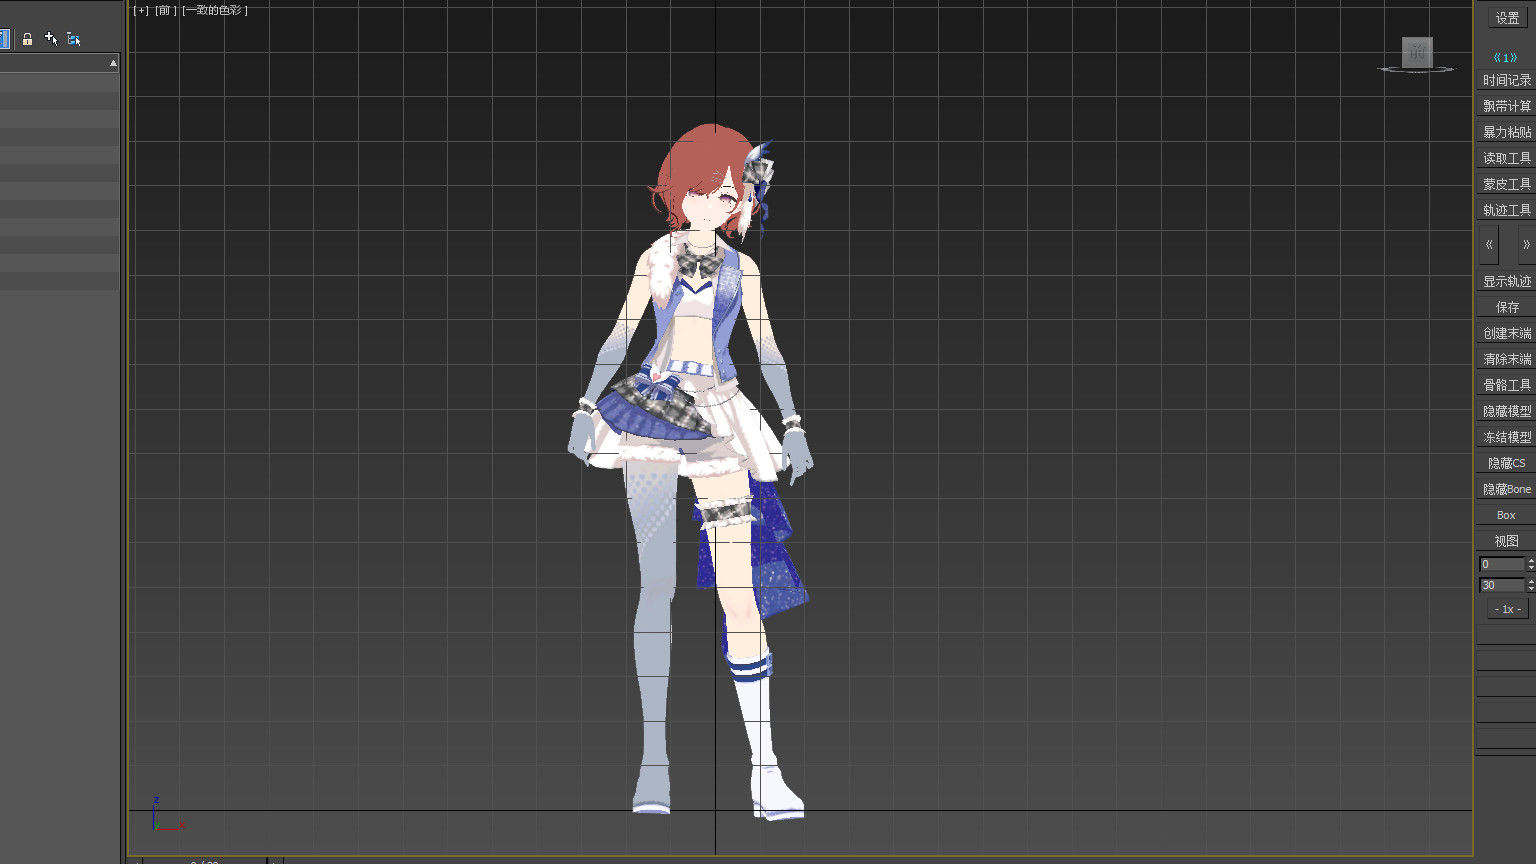Click the plus-cursor selection icon

[x=51, y=39]
